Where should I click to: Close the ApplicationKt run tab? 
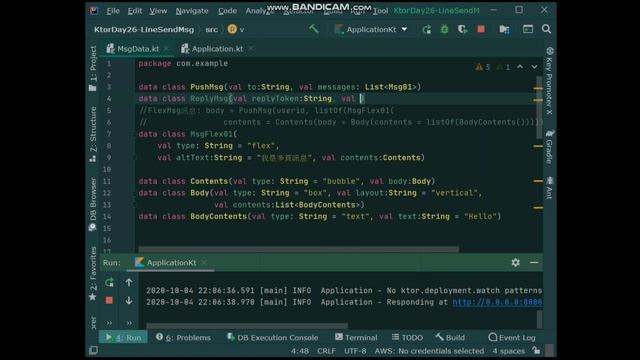204,262
